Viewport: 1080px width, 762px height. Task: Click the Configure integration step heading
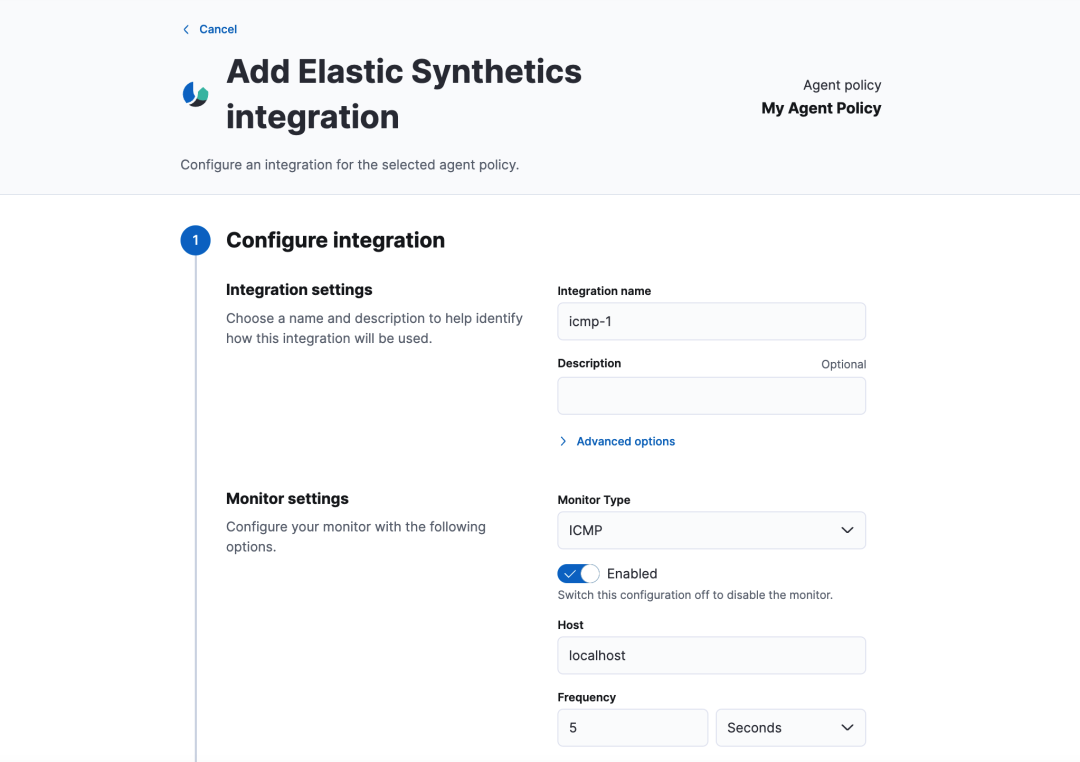pos(335,240)
